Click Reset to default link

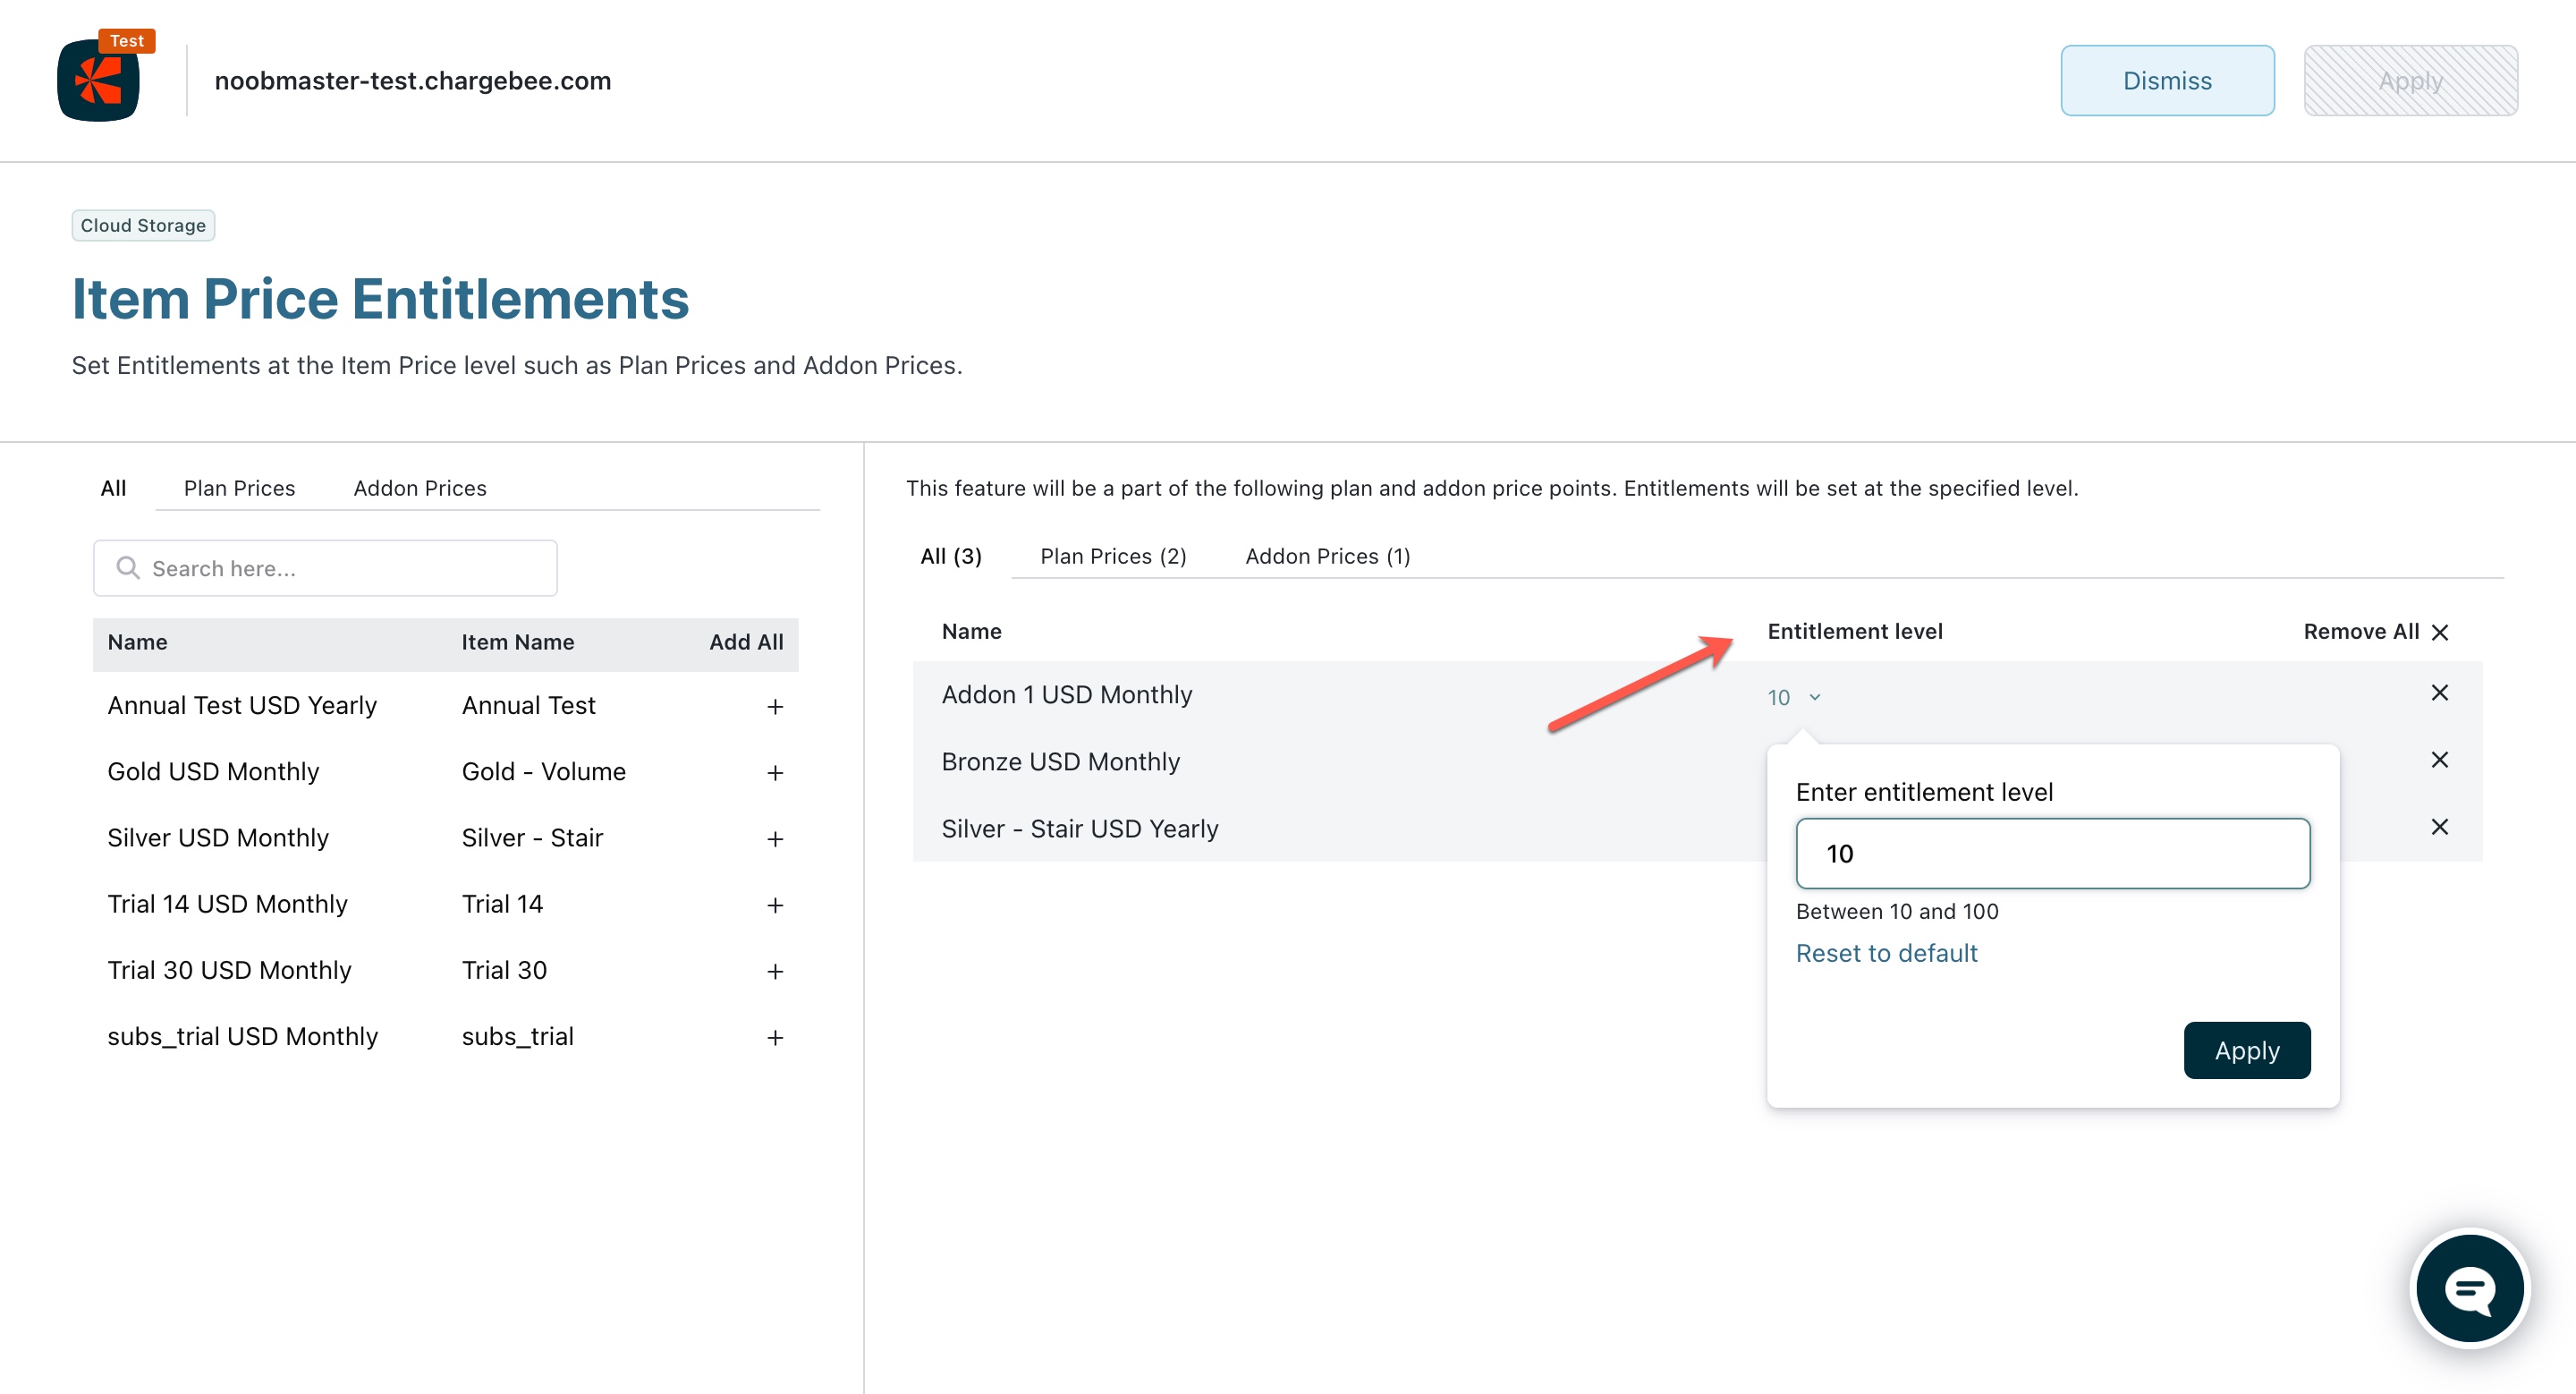coord(1886,953)
